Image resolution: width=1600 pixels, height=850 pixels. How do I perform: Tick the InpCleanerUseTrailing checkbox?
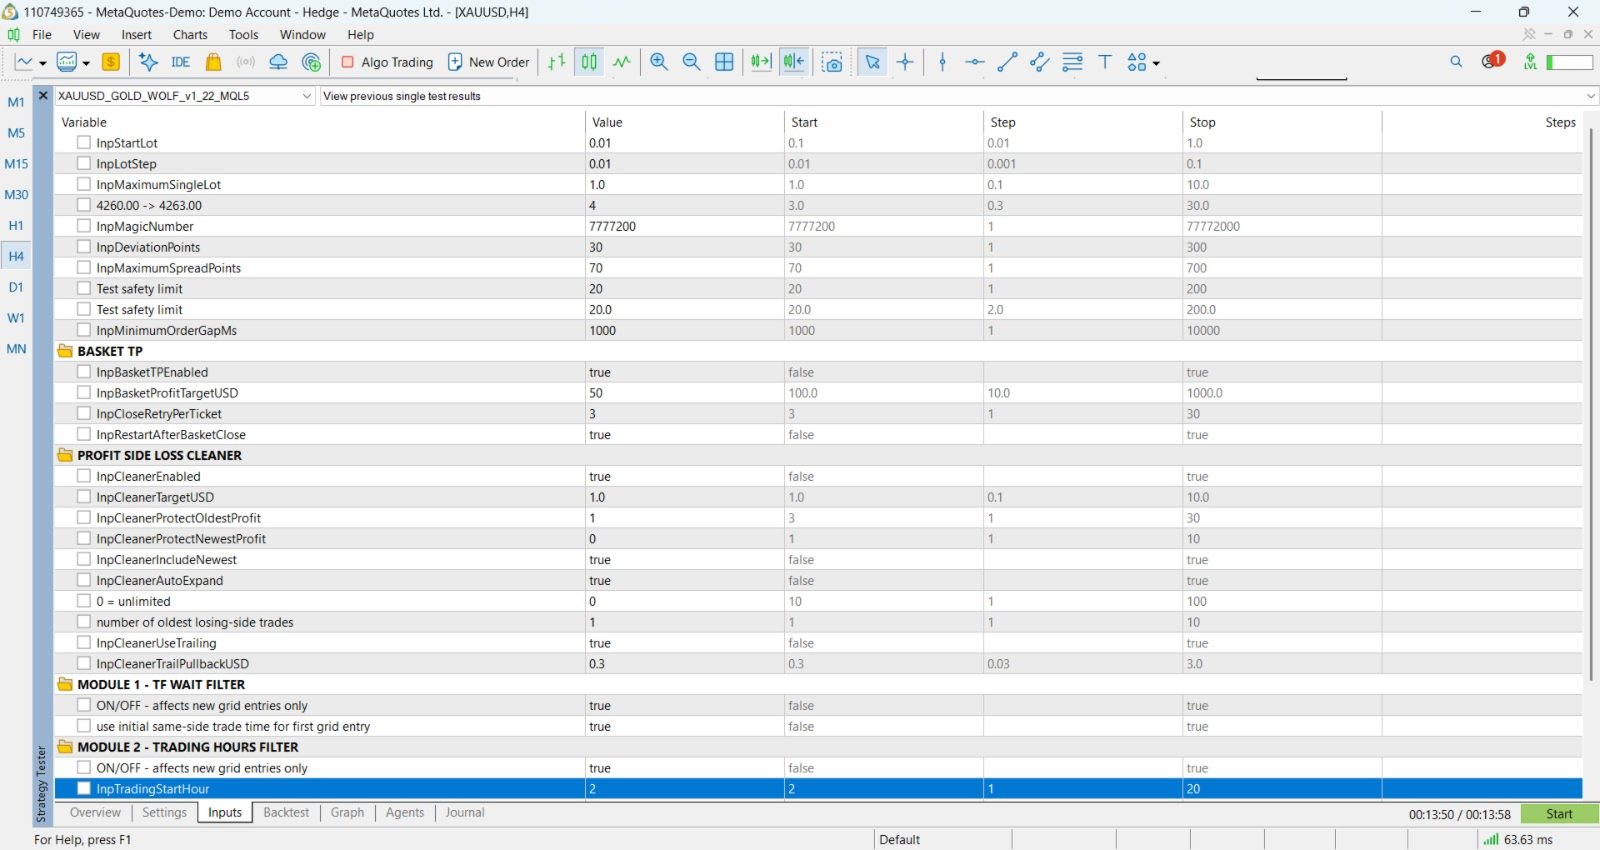pos(84,643)
